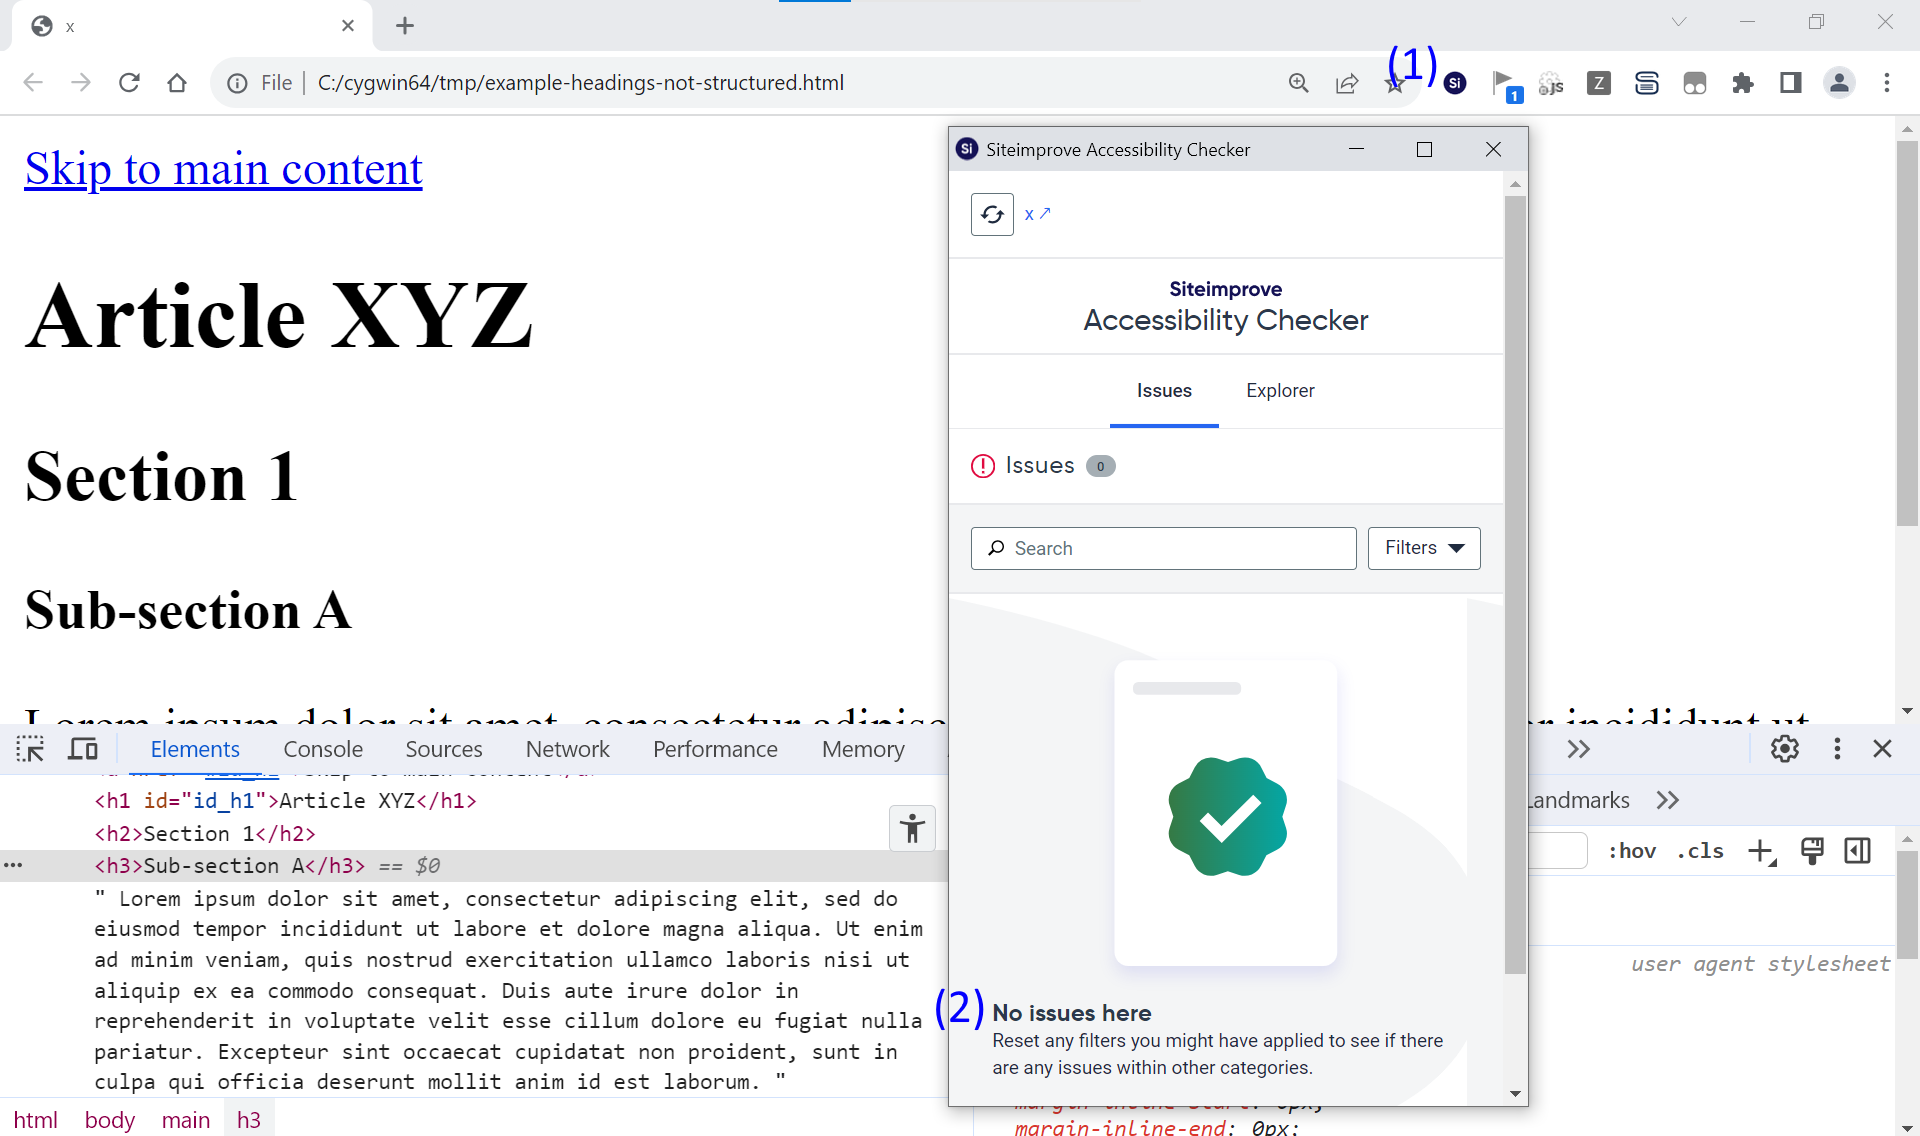The height and width of the screenshot is (1136, 1920).
Task: Go to browser home page
Action: point(177,83)
